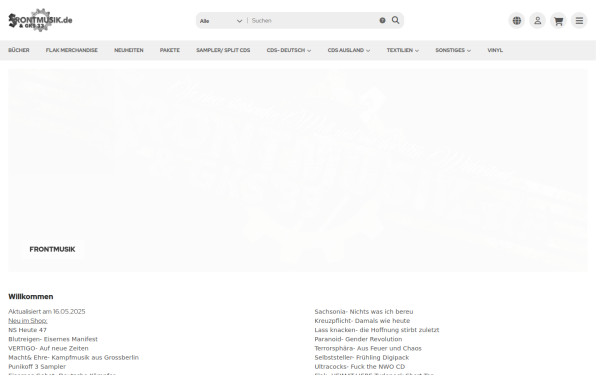Open the Neuheiten page

(129, 50)
